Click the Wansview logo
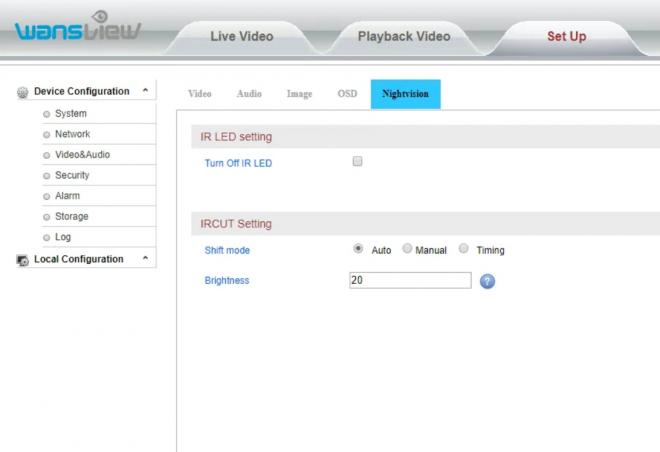Viewport: 660px width, 452px height. pyautogui.click(x=78, y=27)
